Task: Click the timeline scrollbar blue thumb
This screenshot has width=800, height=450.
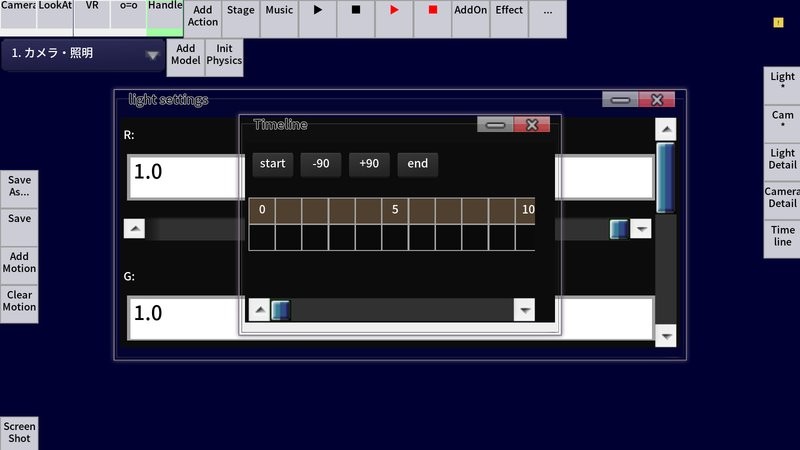Action: (281, 310)
